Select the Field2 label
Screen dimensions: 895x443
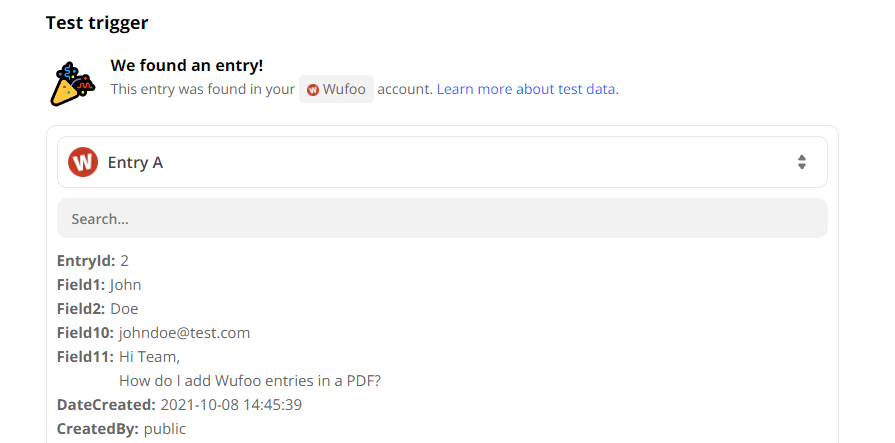pyautogui.click(x=81, y=309)
